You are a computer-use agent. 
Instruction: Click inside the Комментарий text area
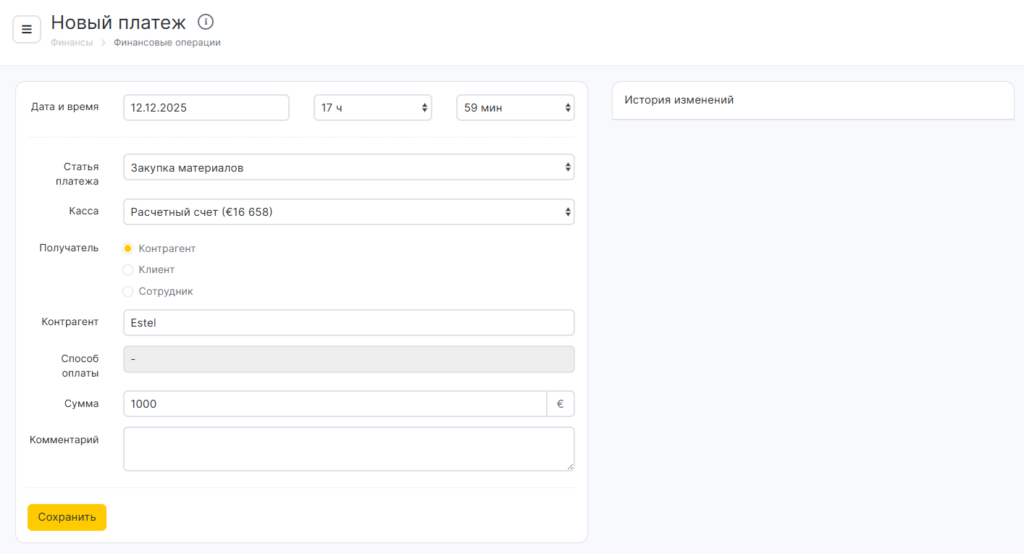click(x=348, y=449)
